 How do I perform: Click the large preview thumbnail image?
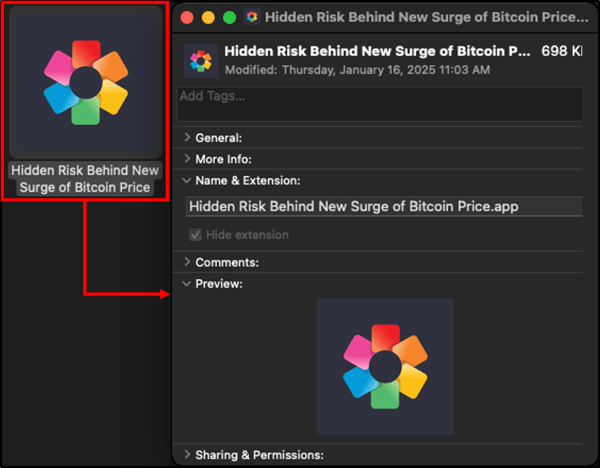click(385, 365)
